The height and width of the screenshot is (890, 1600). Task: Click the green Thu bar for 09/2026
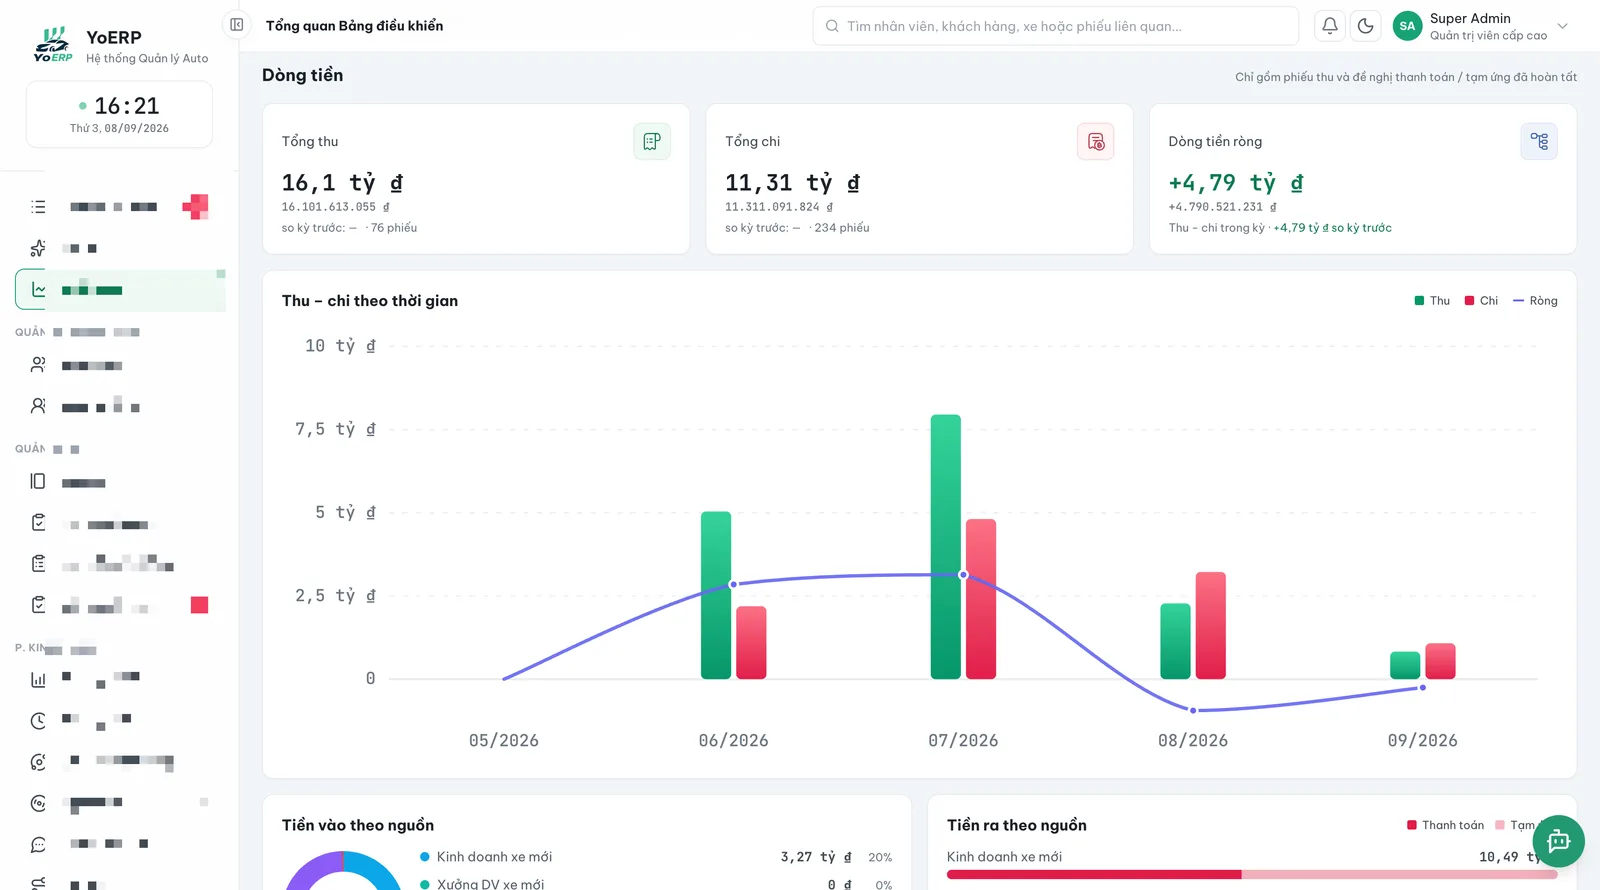(1405, 665)
